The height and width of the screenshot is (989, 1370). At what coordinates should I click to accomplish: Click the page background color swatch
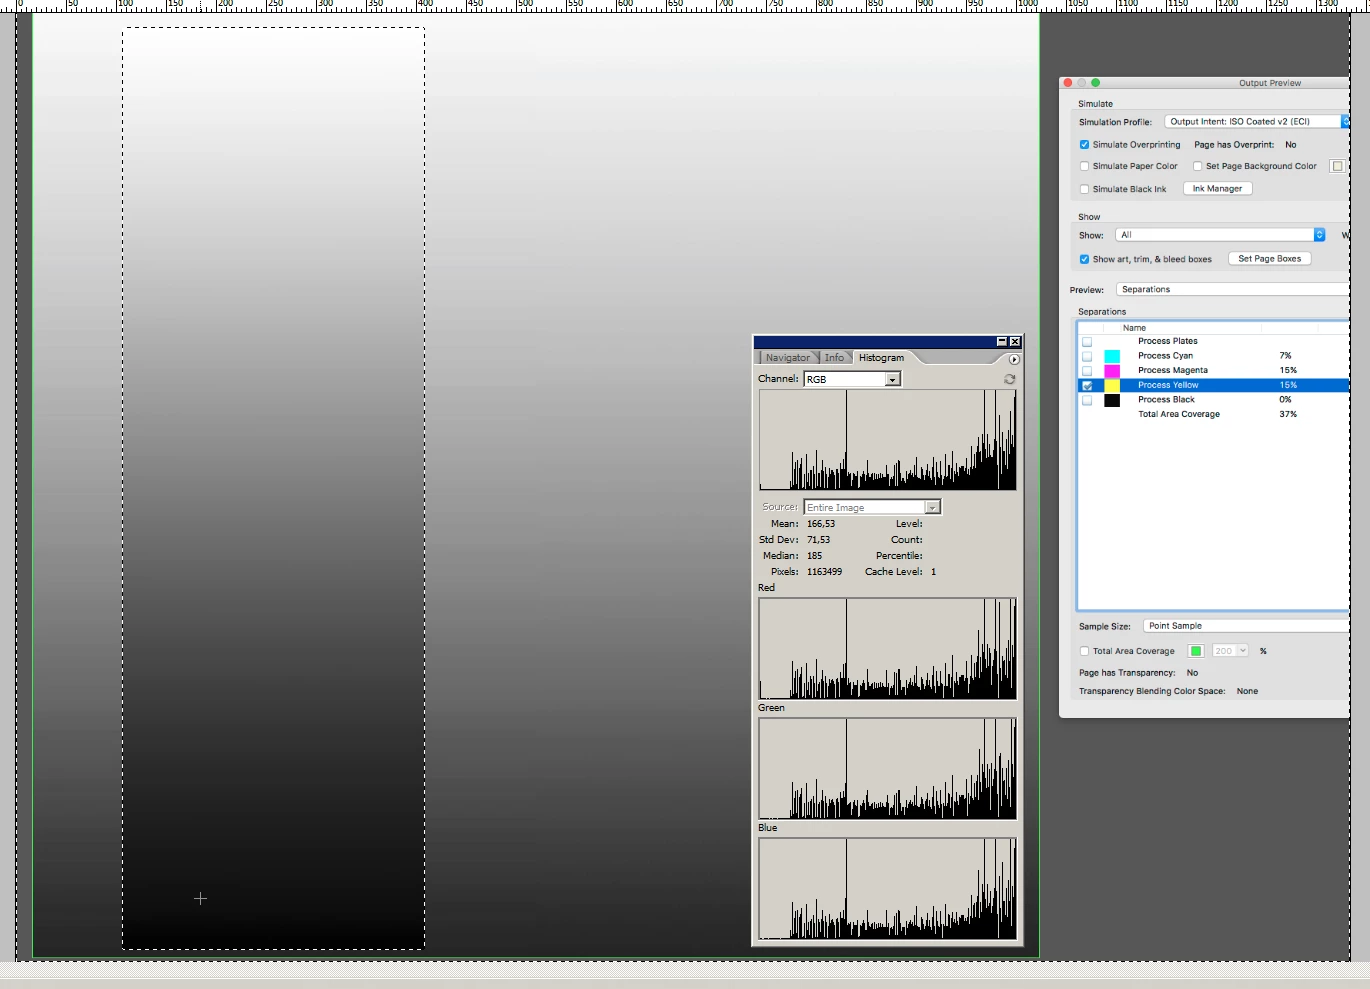pyautogui.click(x=1337, y=167)
